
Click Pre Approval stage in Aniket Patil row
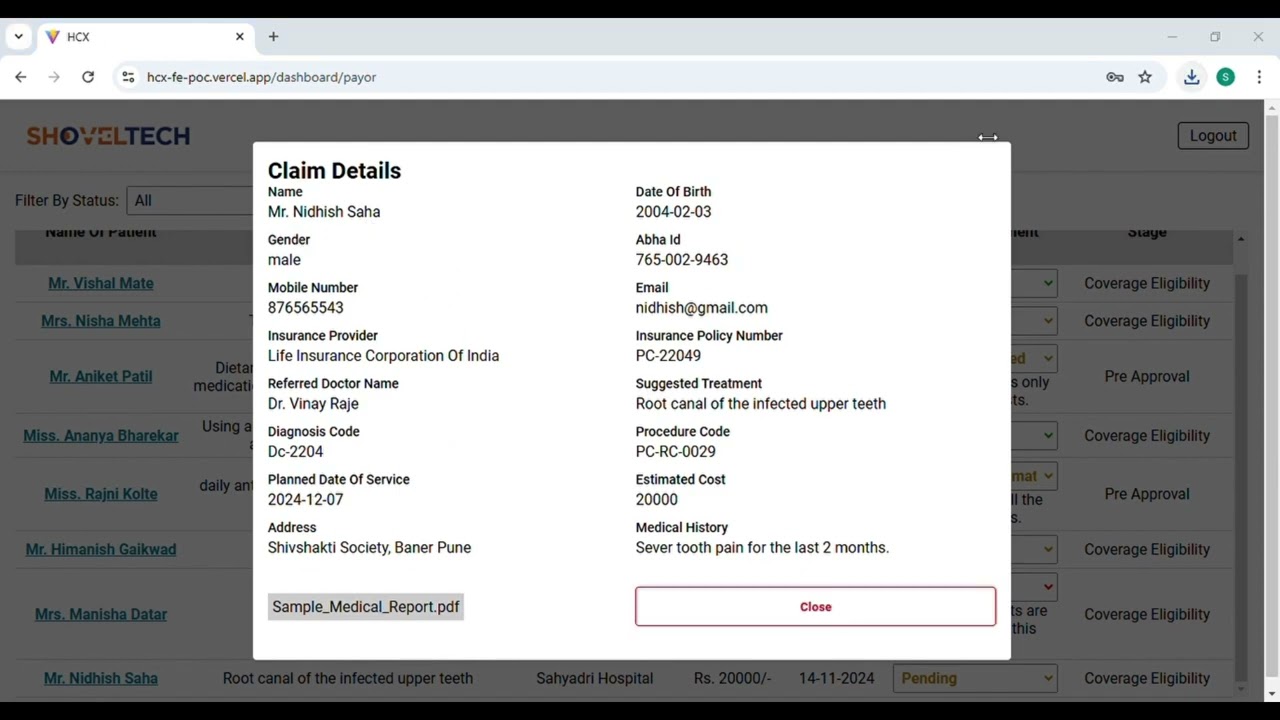1147,376
